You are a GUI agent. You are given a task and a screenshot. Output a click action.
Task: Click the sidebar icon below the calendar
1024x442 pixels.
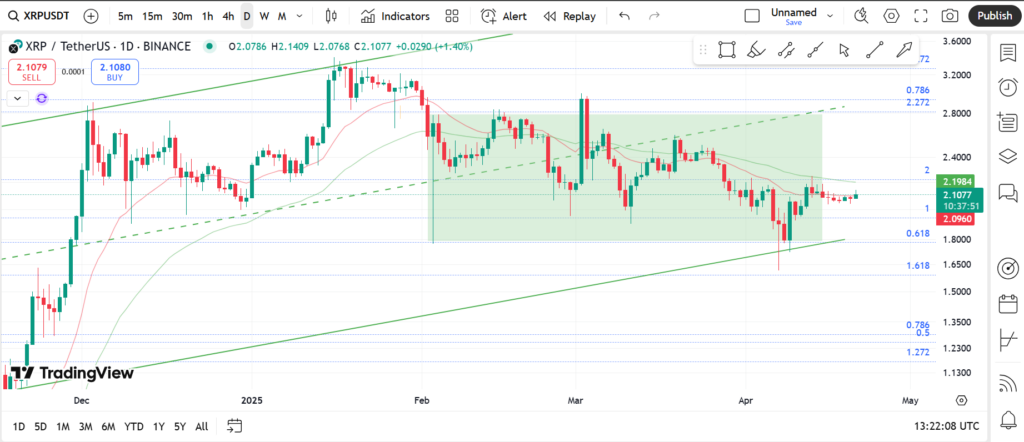point(1008,339)
